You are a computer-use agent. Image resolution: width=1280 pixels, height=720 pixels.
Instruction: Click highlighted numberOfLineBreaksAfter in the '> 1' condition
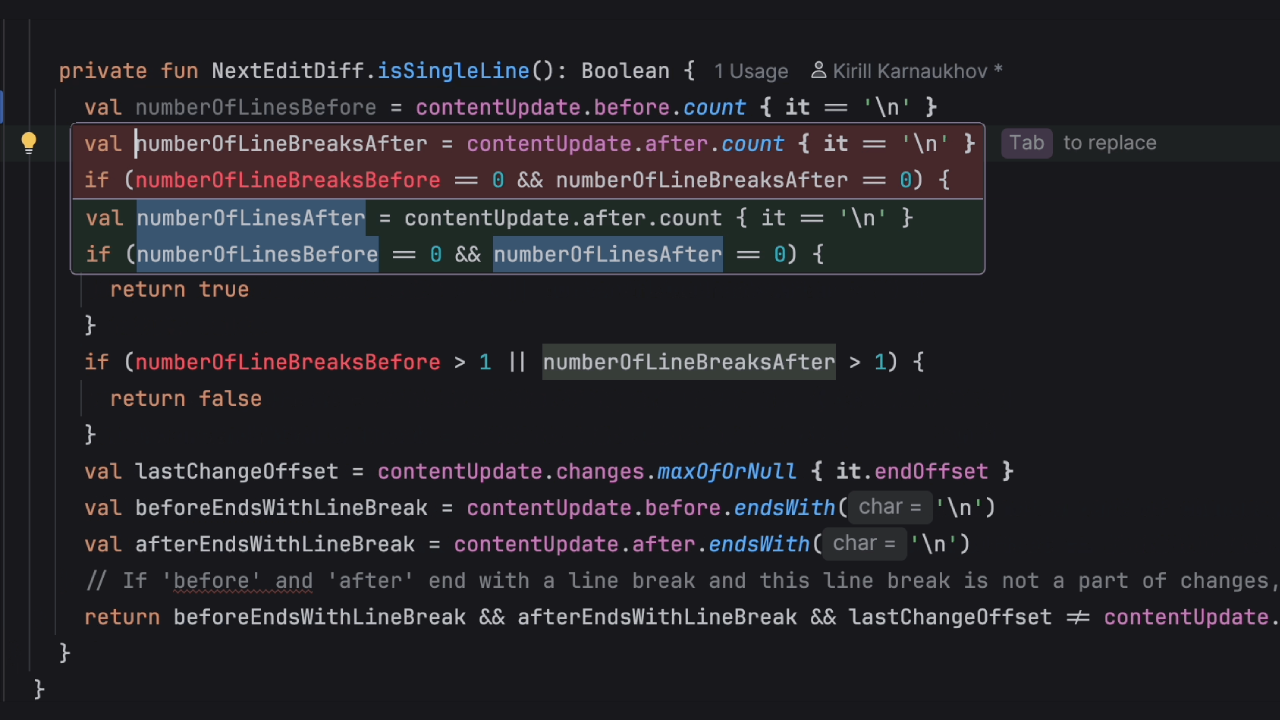pos(688,362)
